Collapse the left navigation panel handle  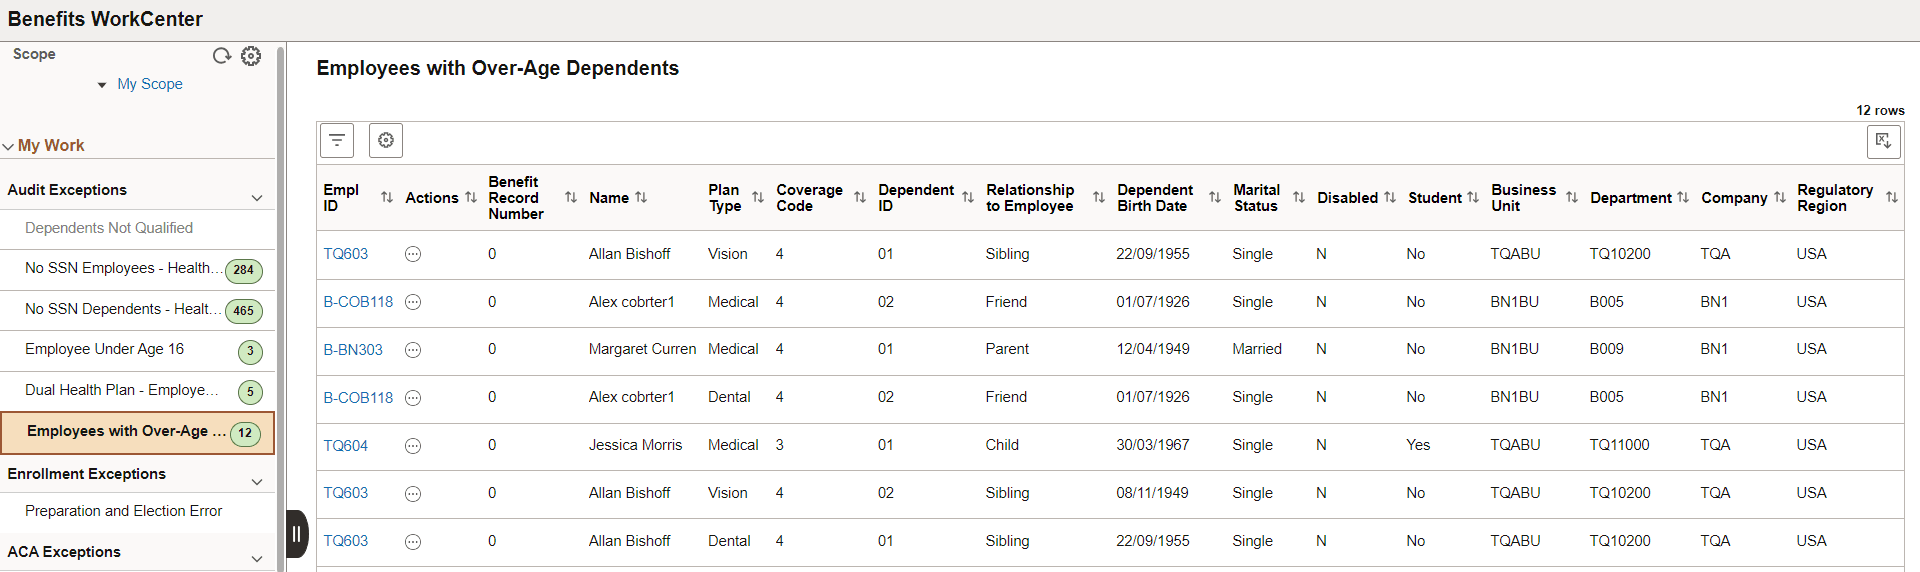[297, 534]
